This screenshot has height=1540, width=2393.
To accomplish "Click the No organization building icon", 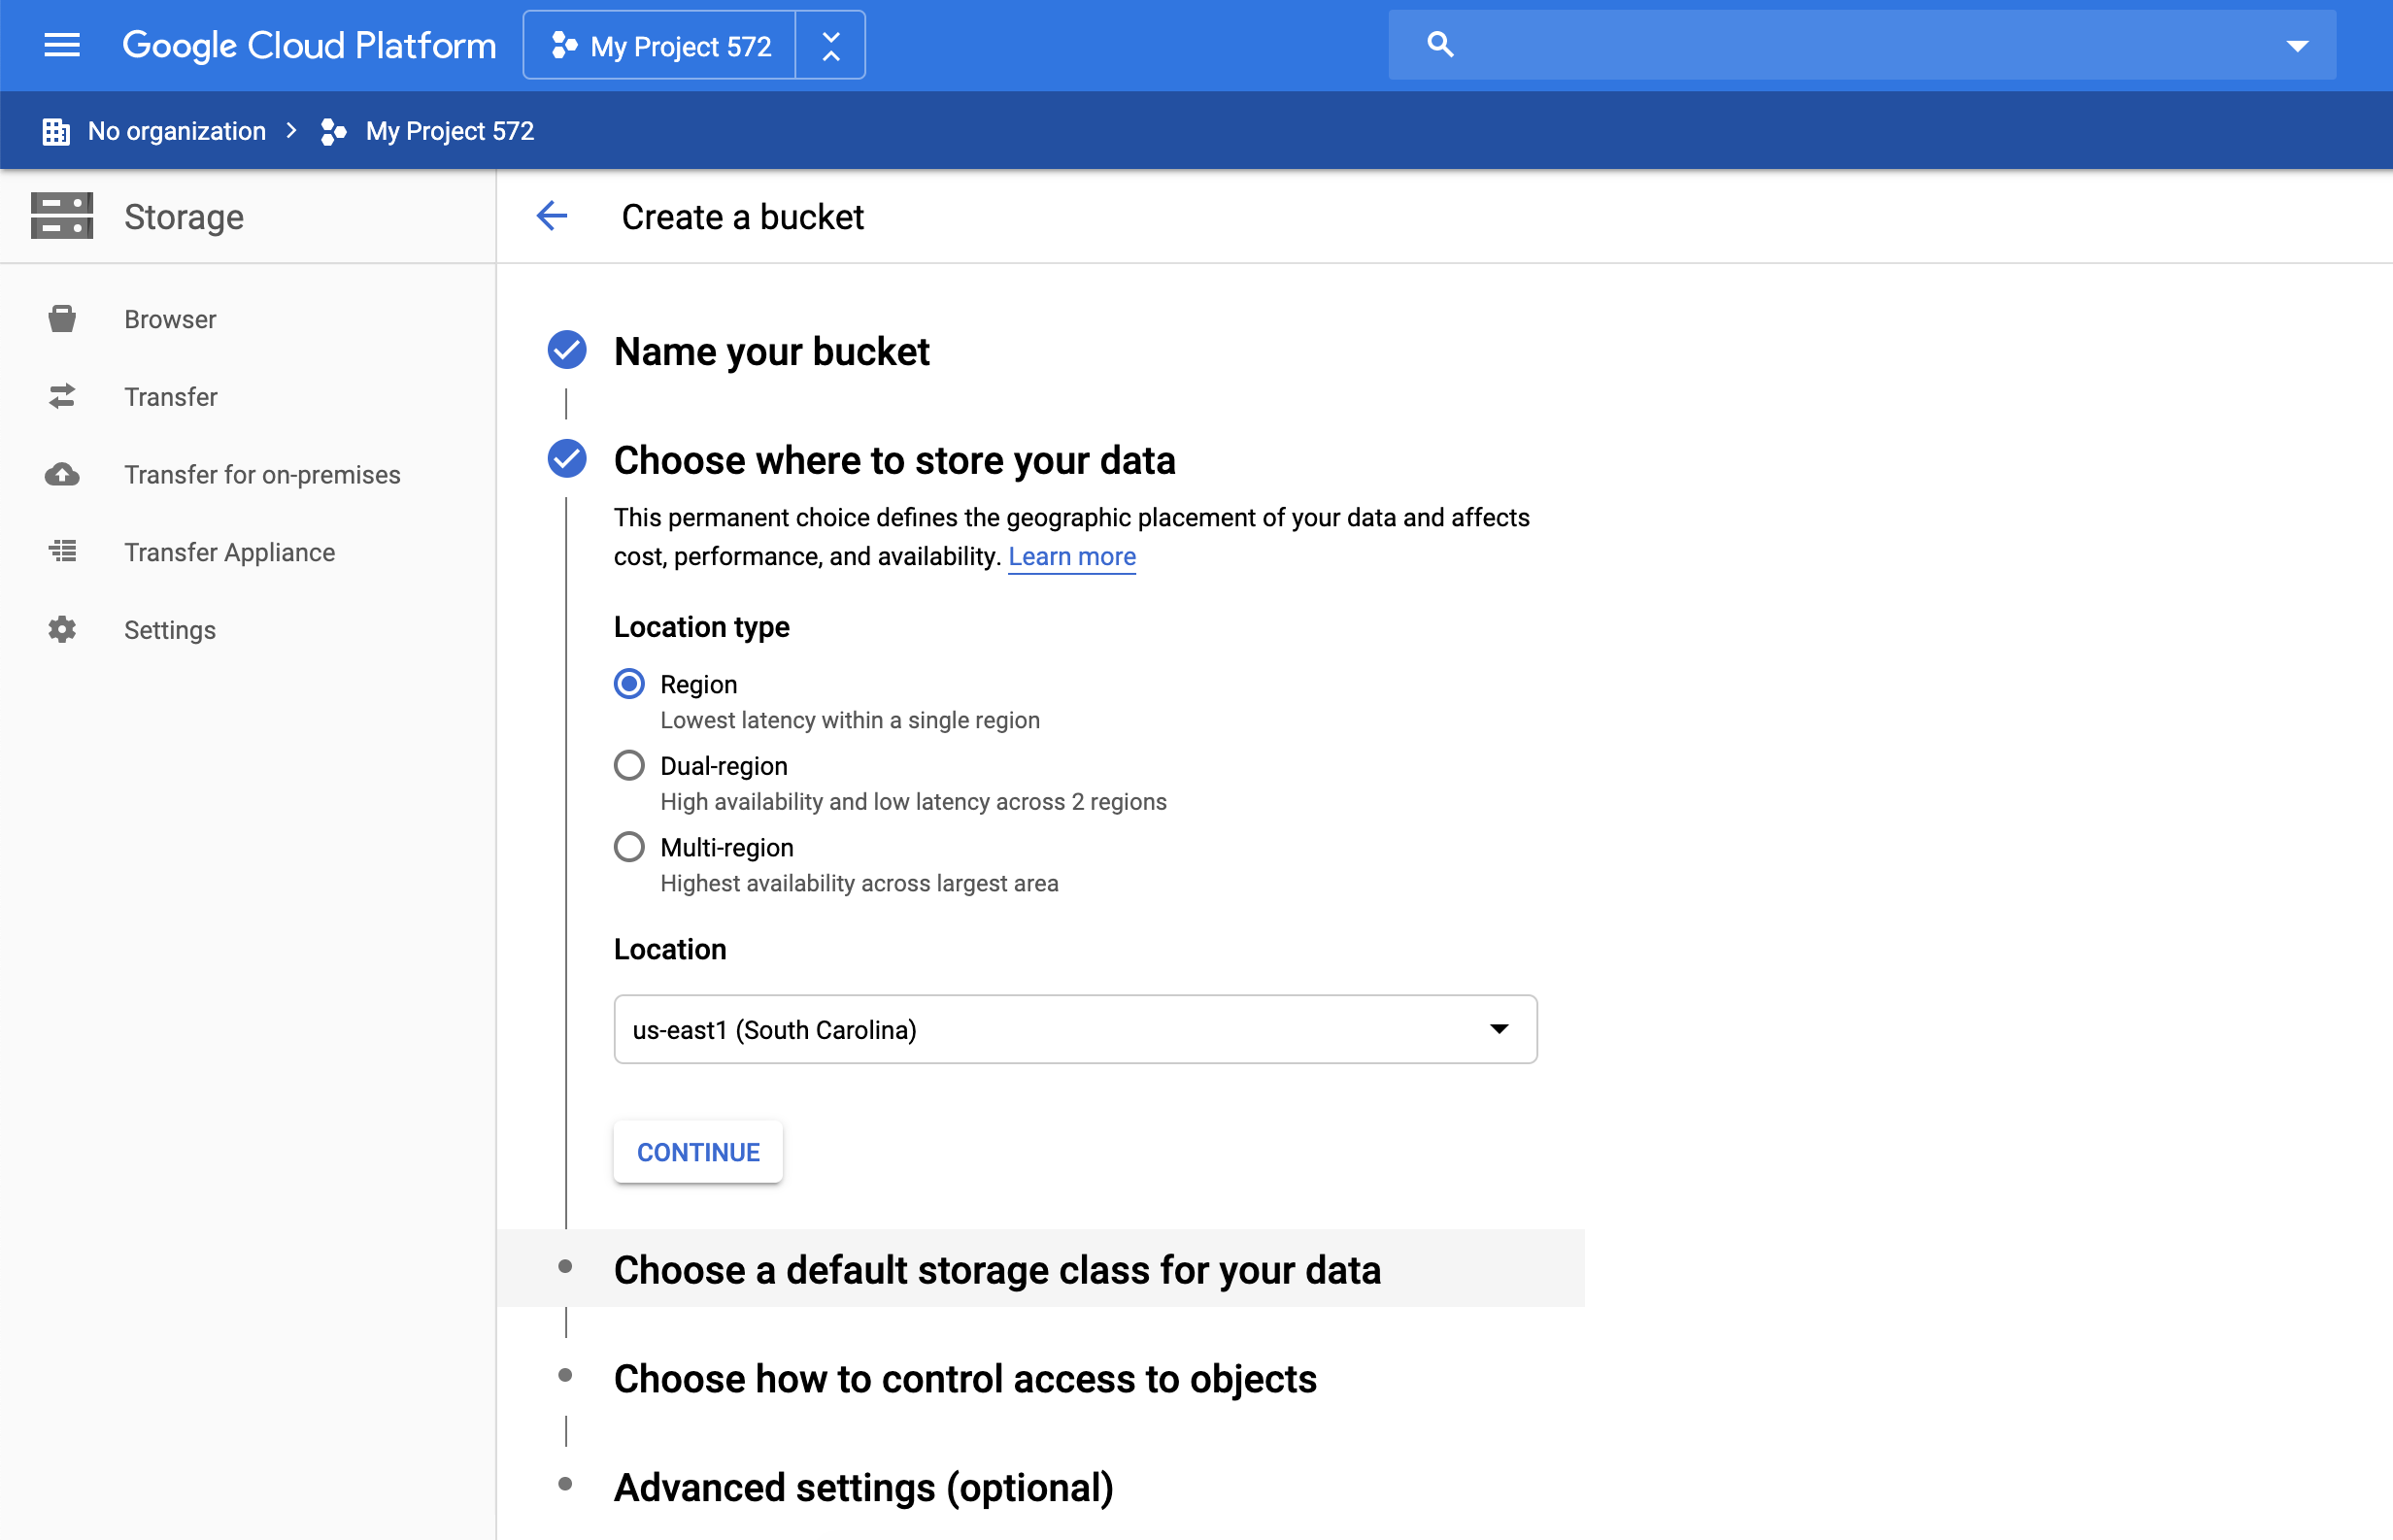I will coord(56,131).
